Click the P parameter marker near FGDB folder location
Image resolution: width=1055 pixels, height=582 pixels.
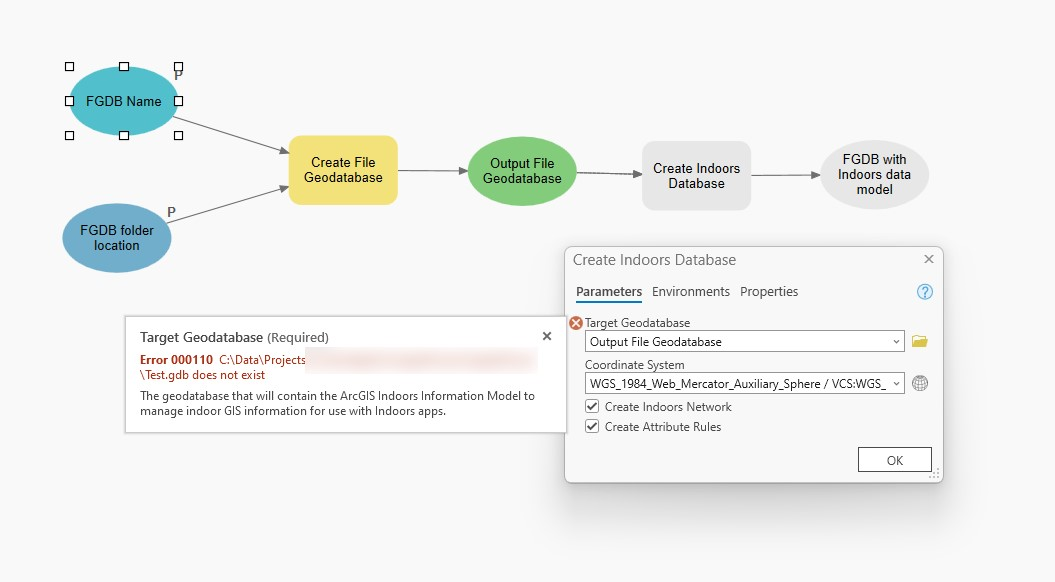172,212
